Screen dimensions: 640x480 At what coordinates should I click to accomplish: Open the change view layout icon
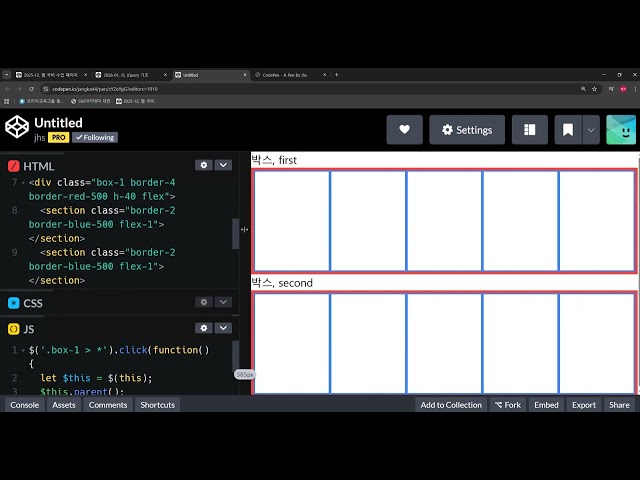(x=529, y=130)
